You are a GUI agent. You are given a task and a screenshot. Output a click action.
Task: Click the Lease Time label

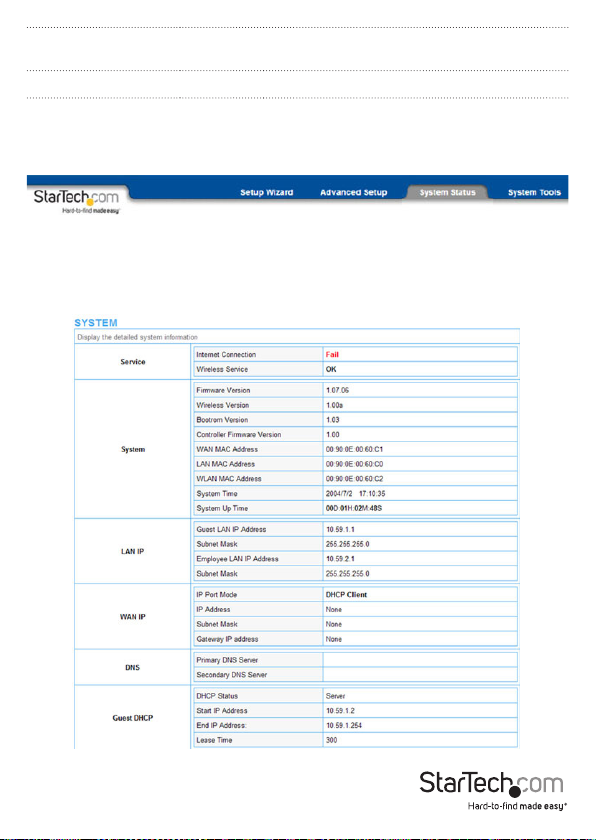(214, 740)
